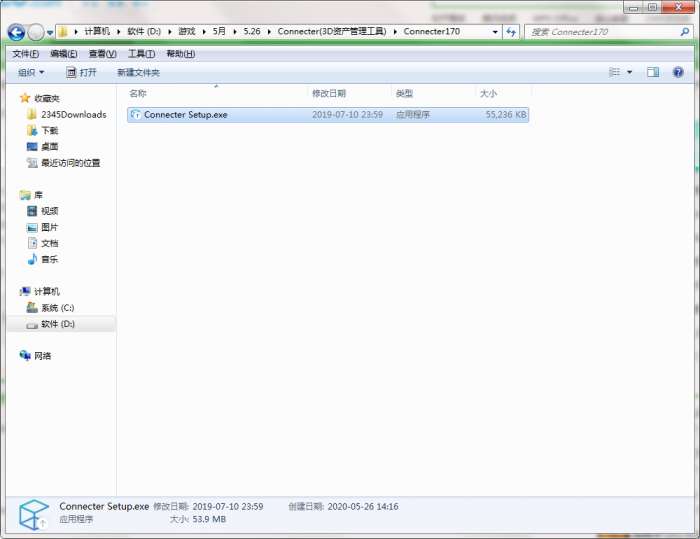Click the date 2019-07-10 23:59 cell
700x539 pixels.
347,115
